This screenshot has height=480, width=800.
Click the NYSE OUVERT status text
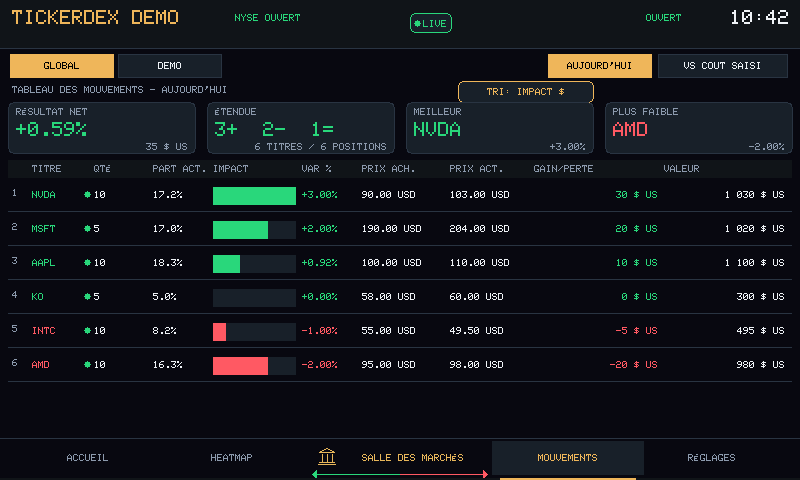(267, 18)
